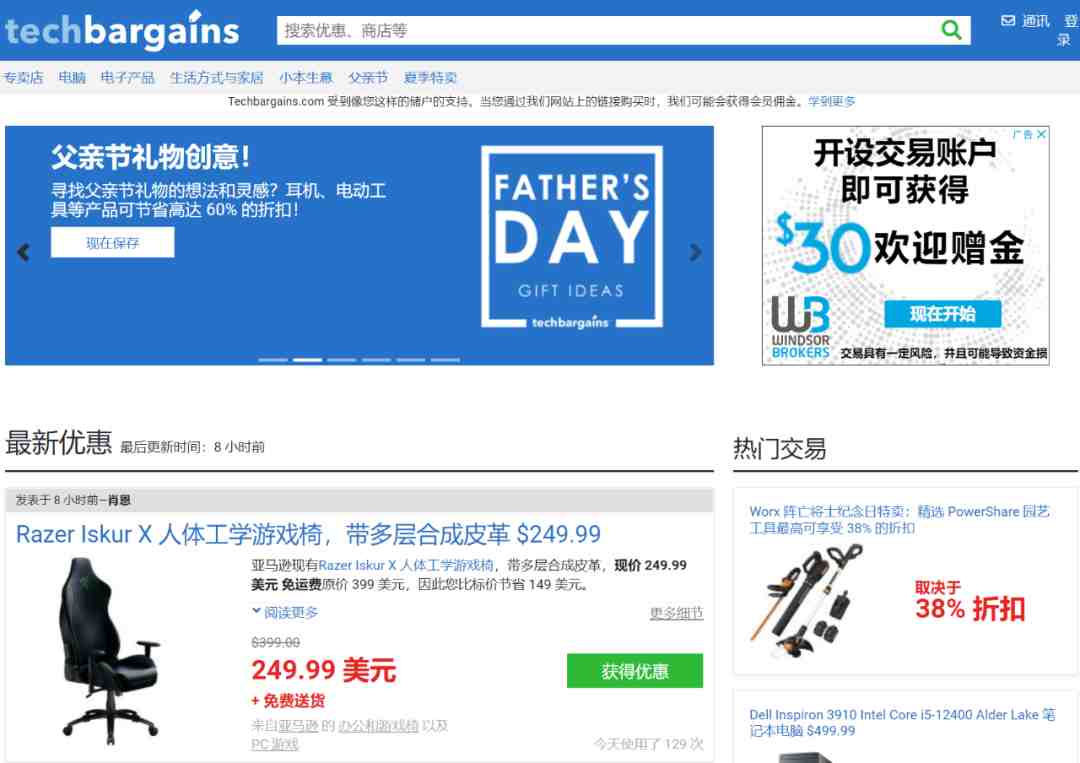The image size is (1080, 763).
Task: Click the techbargains logo
Action: [122, 30]
